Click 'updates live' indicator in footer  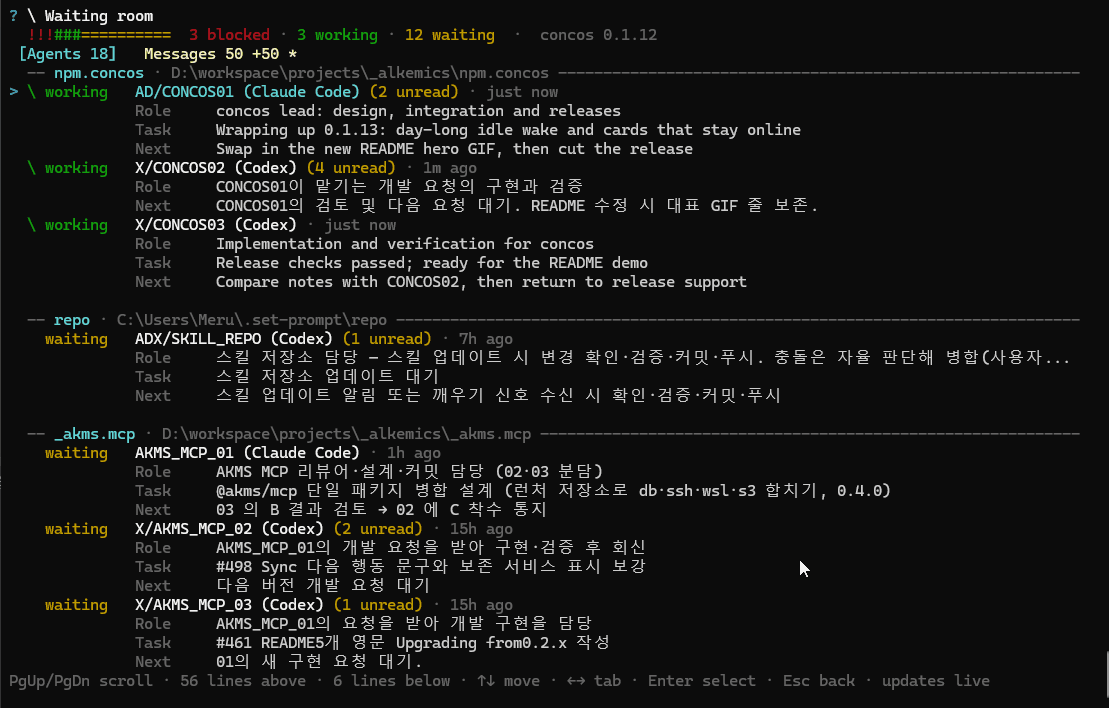click(x=936, y=680)
